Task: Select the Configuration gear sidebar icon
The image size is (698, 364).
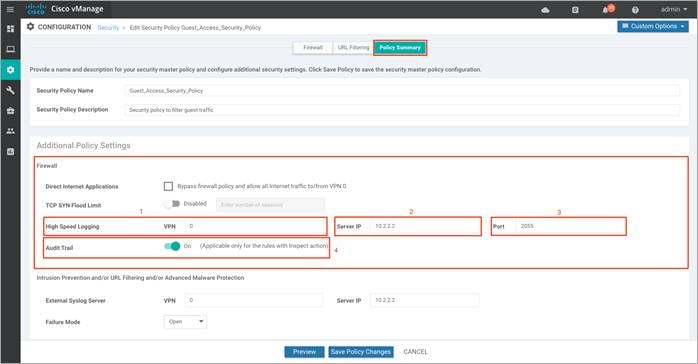Action: click(x=10, y=70)
